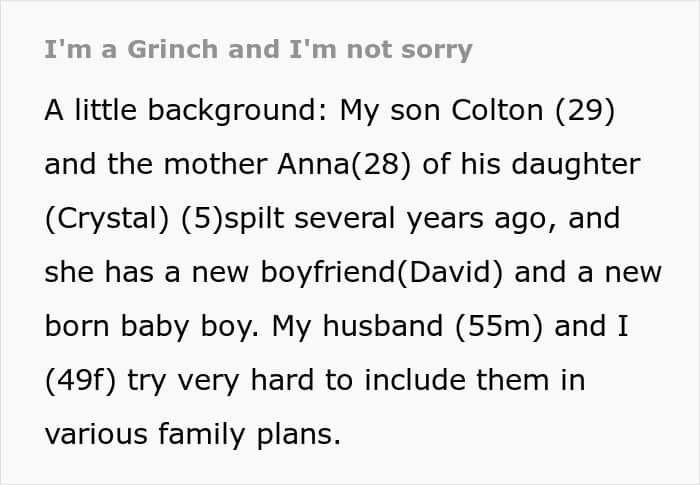
Task: Click the misspelled word "spilt"
Action: pyautogui.click(x=262, y=218)
